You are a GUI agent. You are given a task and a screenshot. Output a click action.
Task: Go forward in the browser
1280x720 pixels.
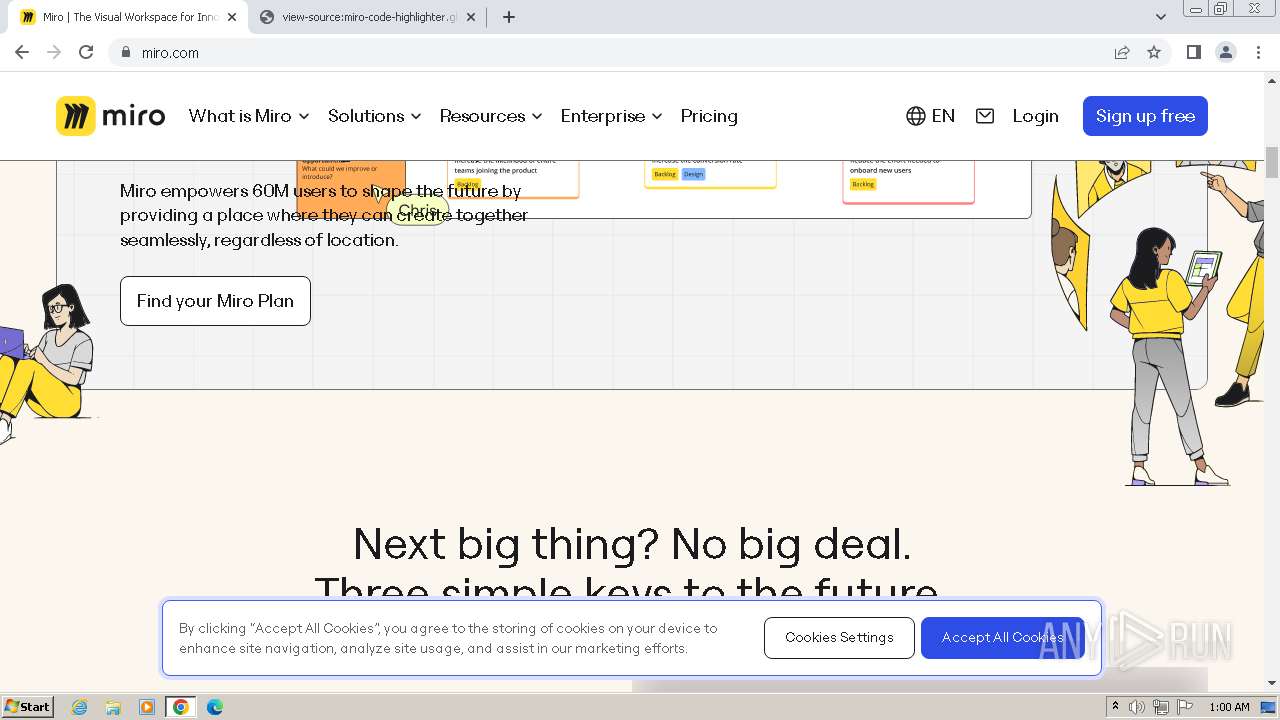(x=54, y=52)
